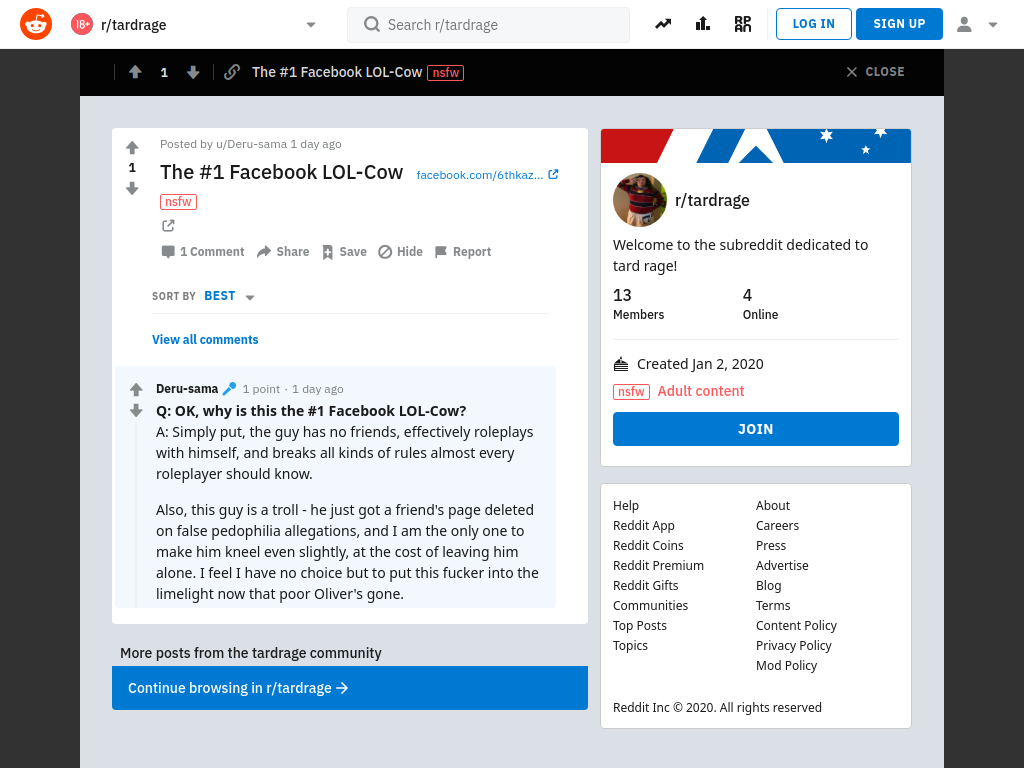Upvote the post in the black header bar
This screenshot has width=1024, height=768.
135,72
